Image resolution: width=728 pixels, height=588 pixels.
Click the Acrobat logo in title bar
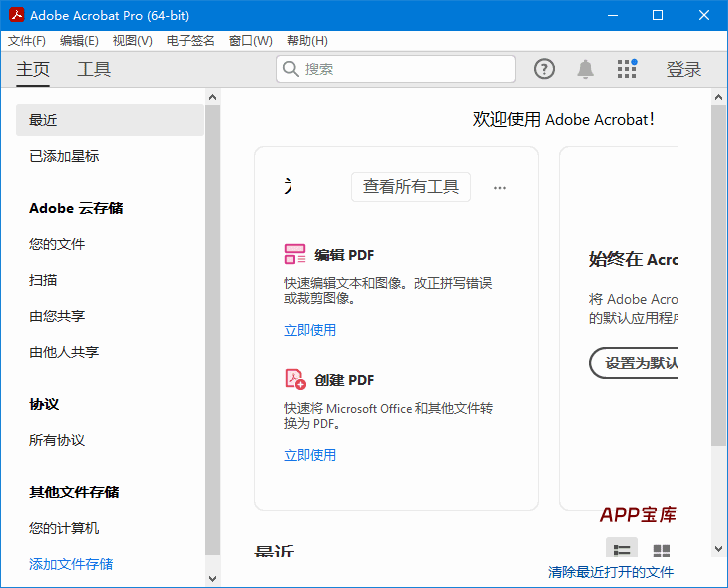click(x=17, y=15)
